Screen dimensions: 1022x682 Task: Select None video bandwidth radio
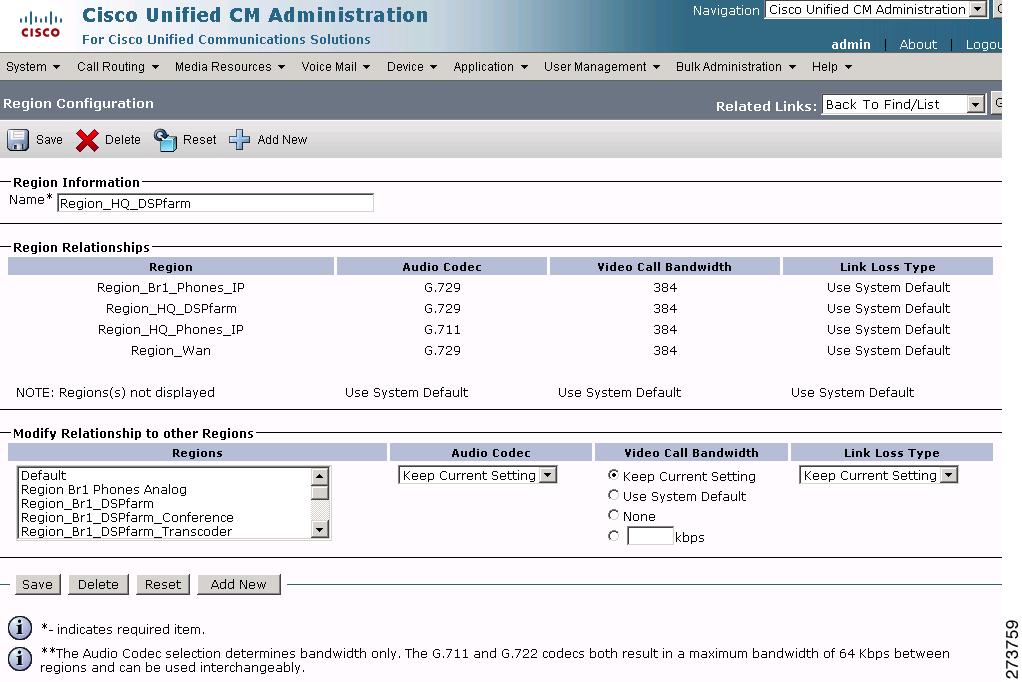click(613, 515)
